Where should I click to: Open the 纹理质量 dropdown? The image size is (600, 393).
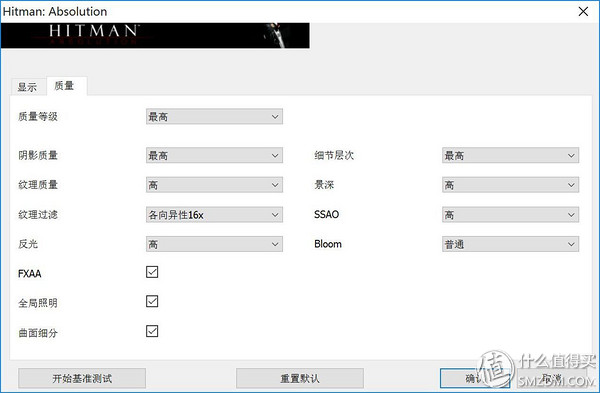tap(214, 185)
